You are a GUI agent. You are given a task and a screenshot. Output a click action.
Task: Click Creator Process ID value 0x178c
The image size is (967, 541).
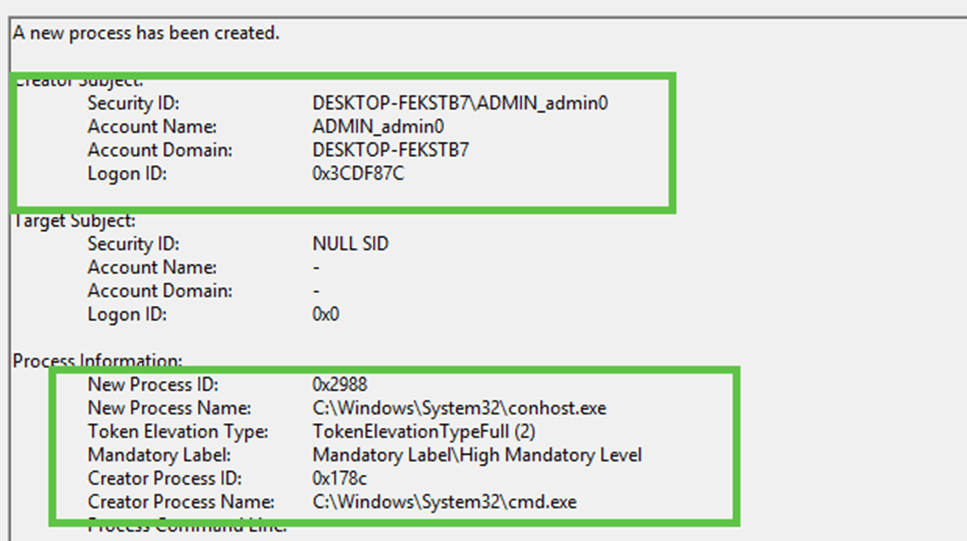point(340,478)
